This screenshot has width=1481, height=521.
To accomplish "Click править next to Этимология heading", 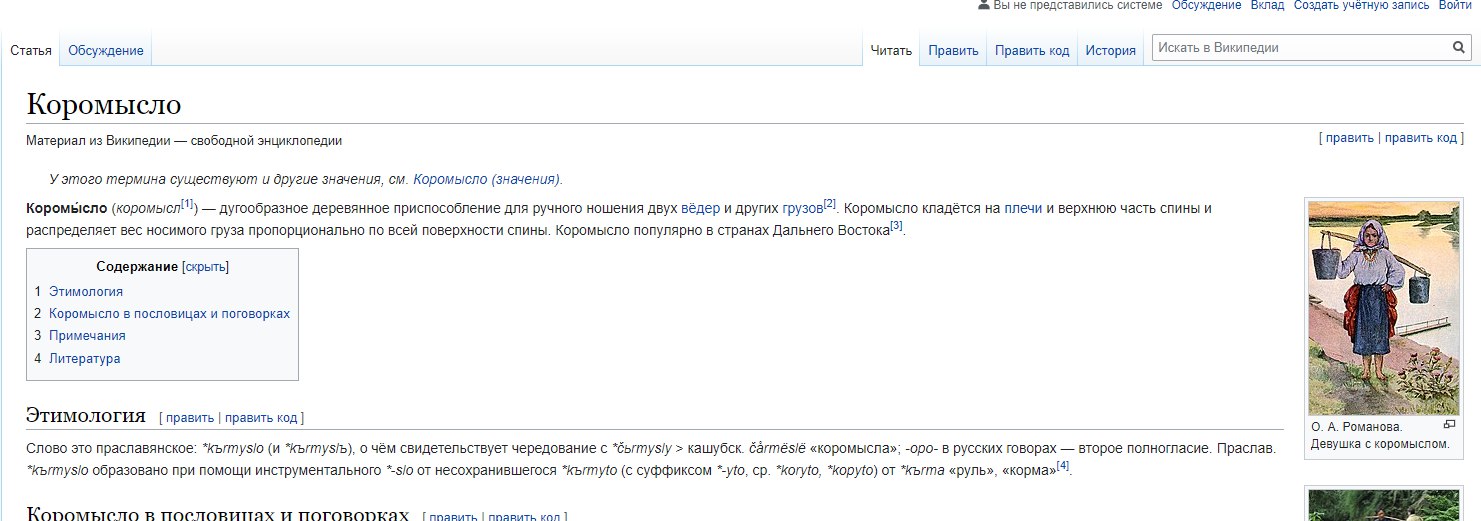I will coord(190,418).
